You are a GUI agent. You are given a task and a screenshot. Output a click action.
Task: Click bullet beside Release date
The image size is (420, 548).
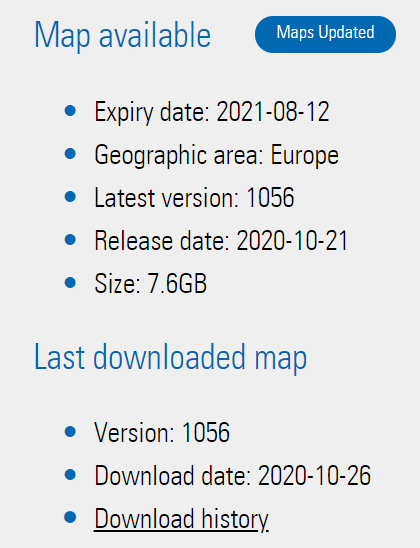70,239
